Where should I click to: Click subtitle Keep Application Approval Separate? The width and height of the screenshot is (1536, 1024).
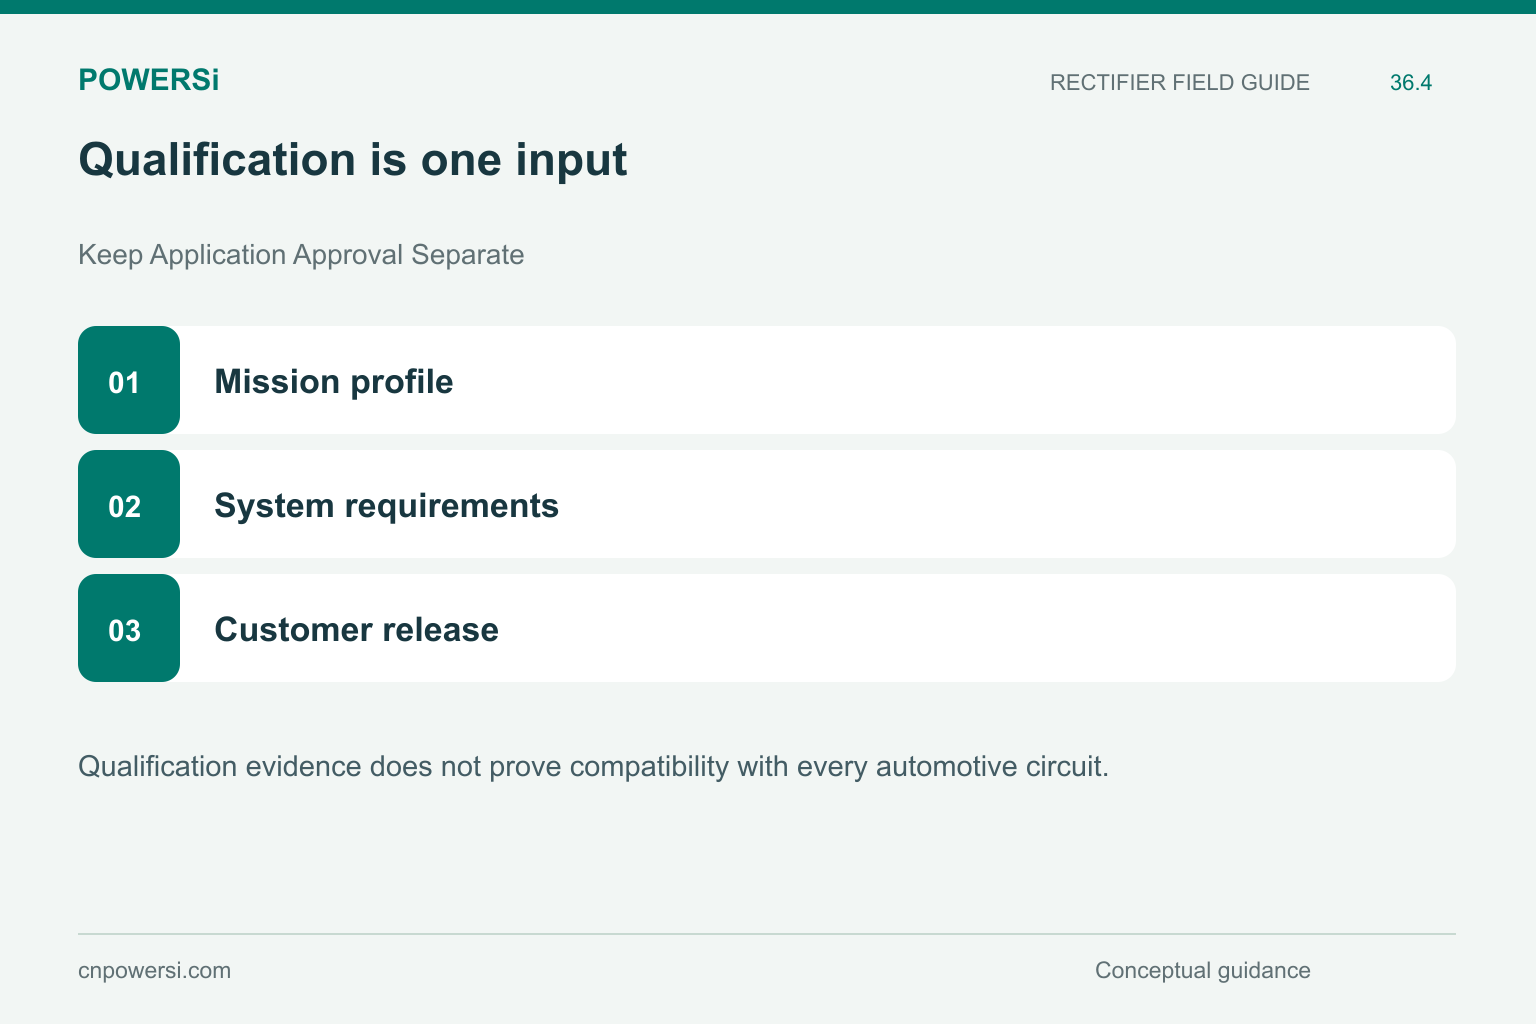(x=301, y=255)
